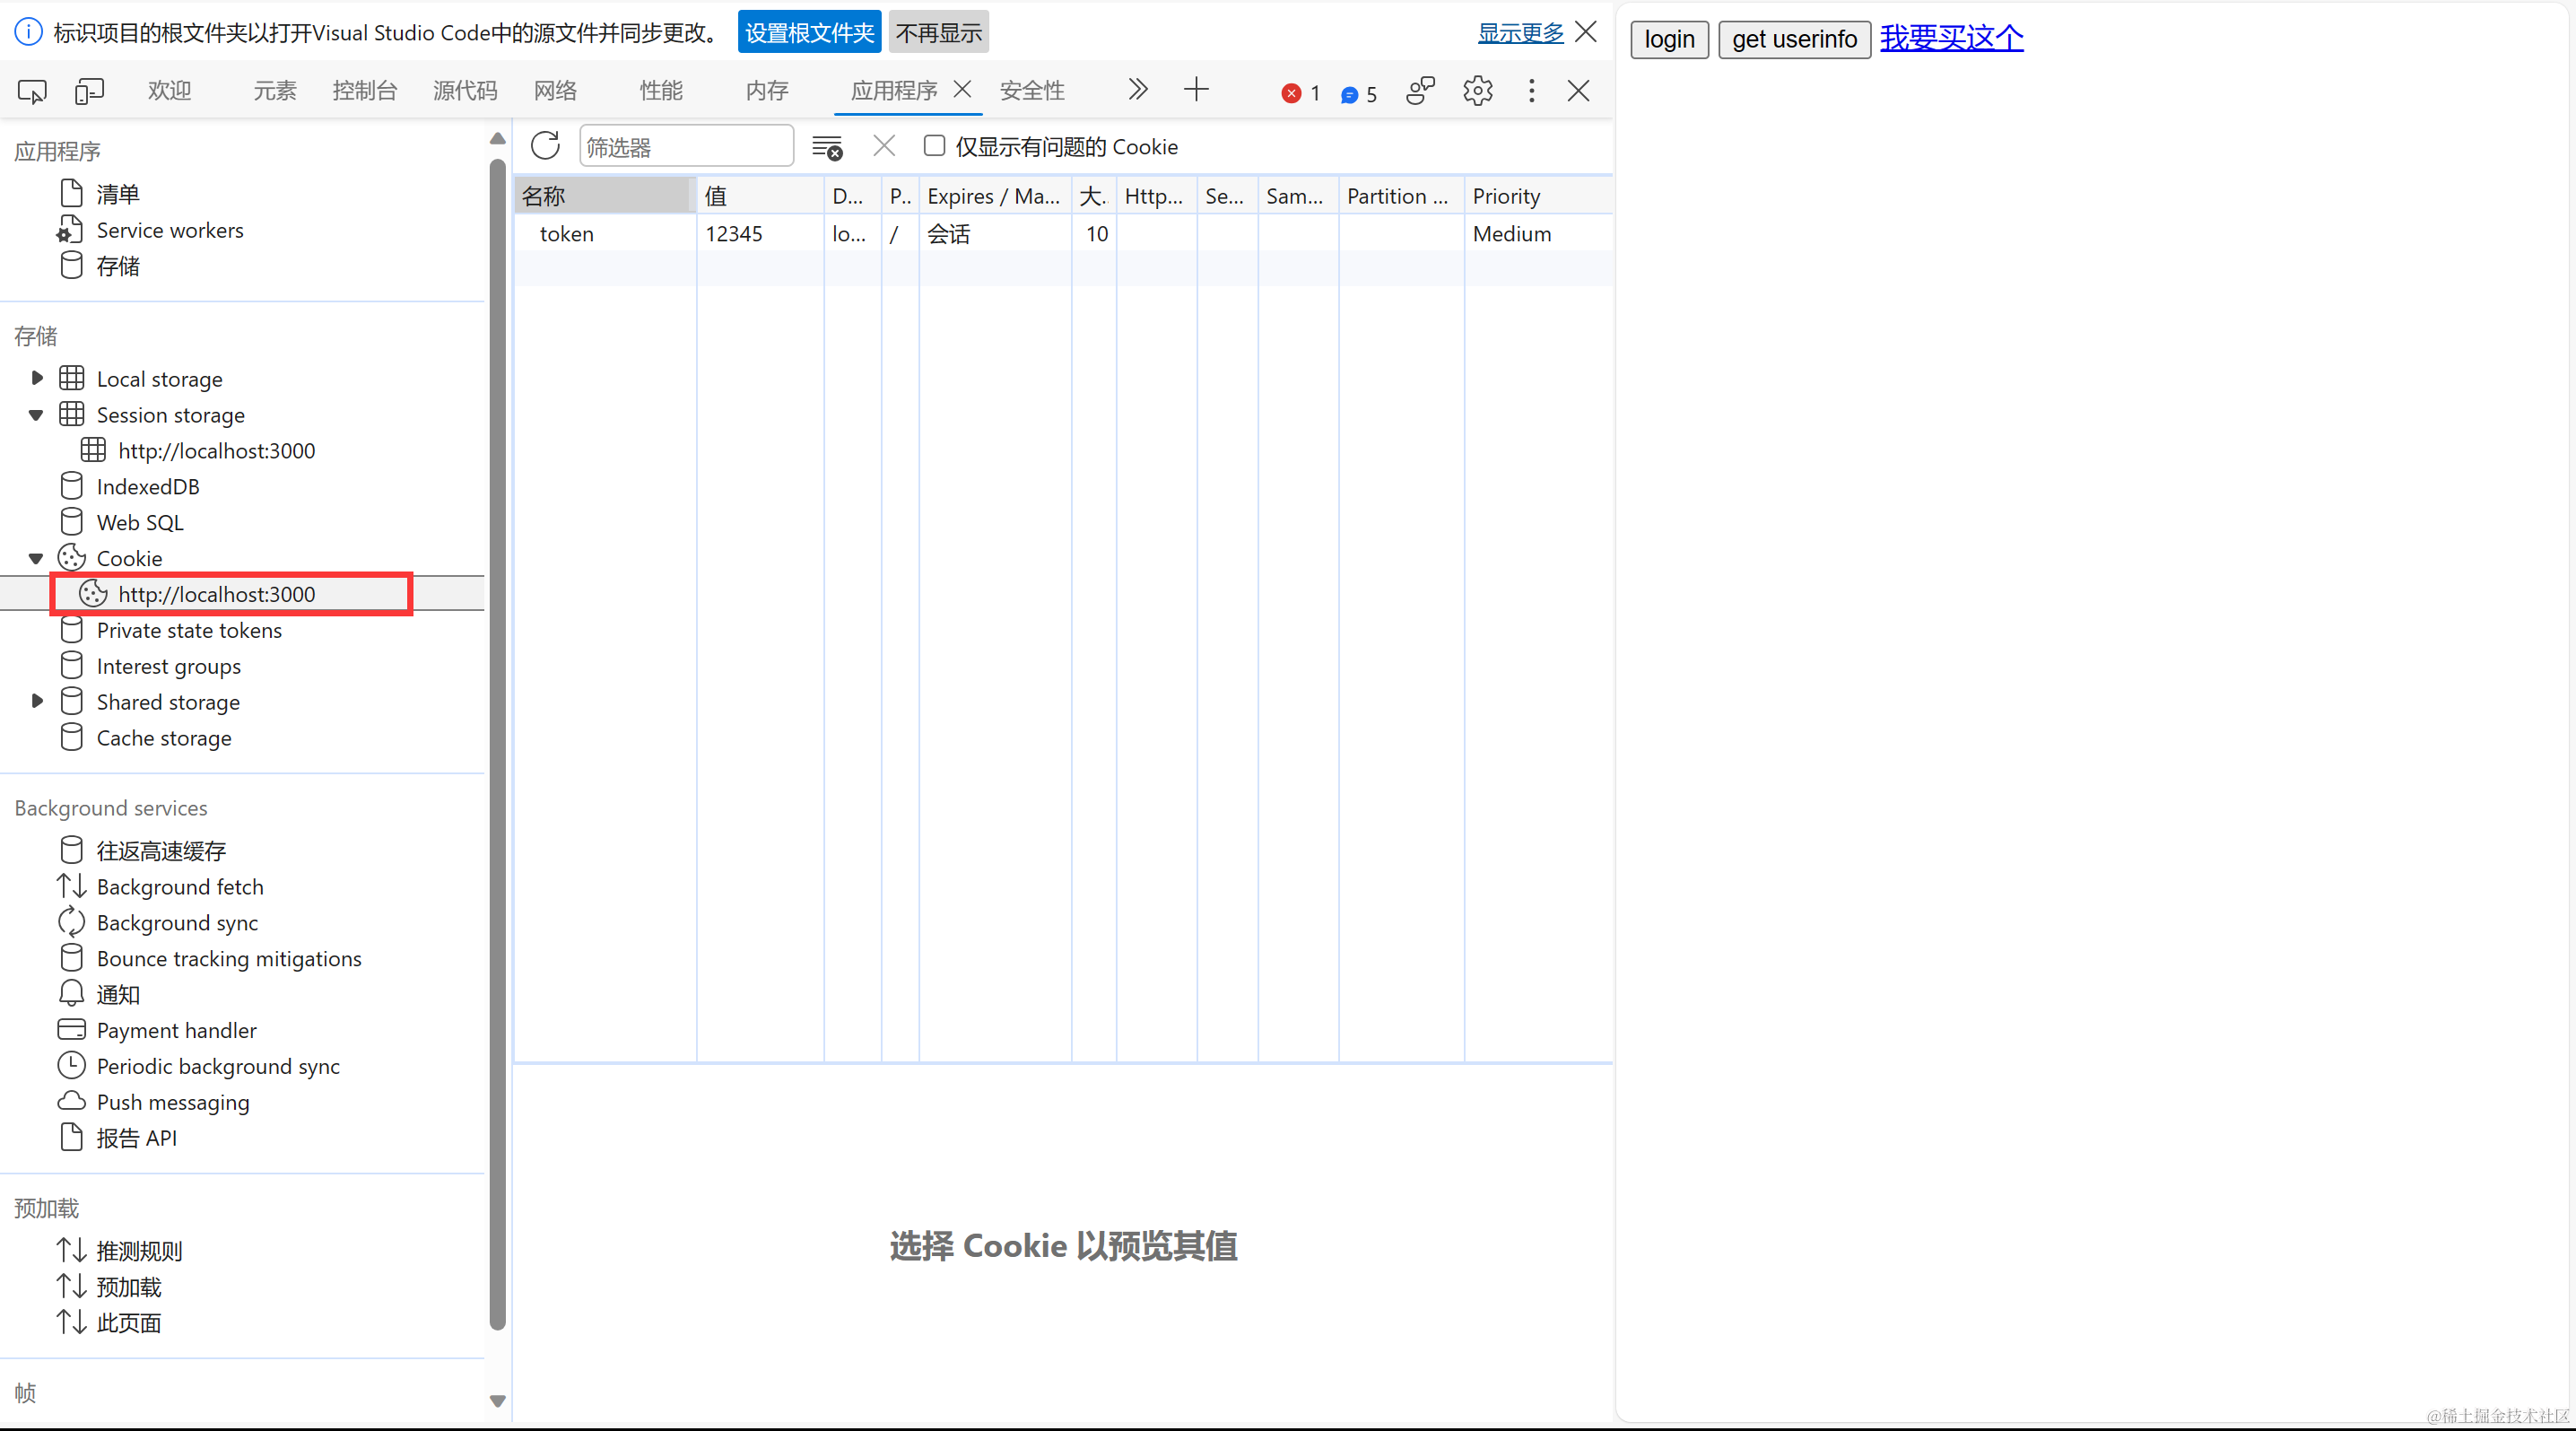Focus the cookie filter input
The width and height of the screenshot is (2576, 1431).
coord(686,147)
